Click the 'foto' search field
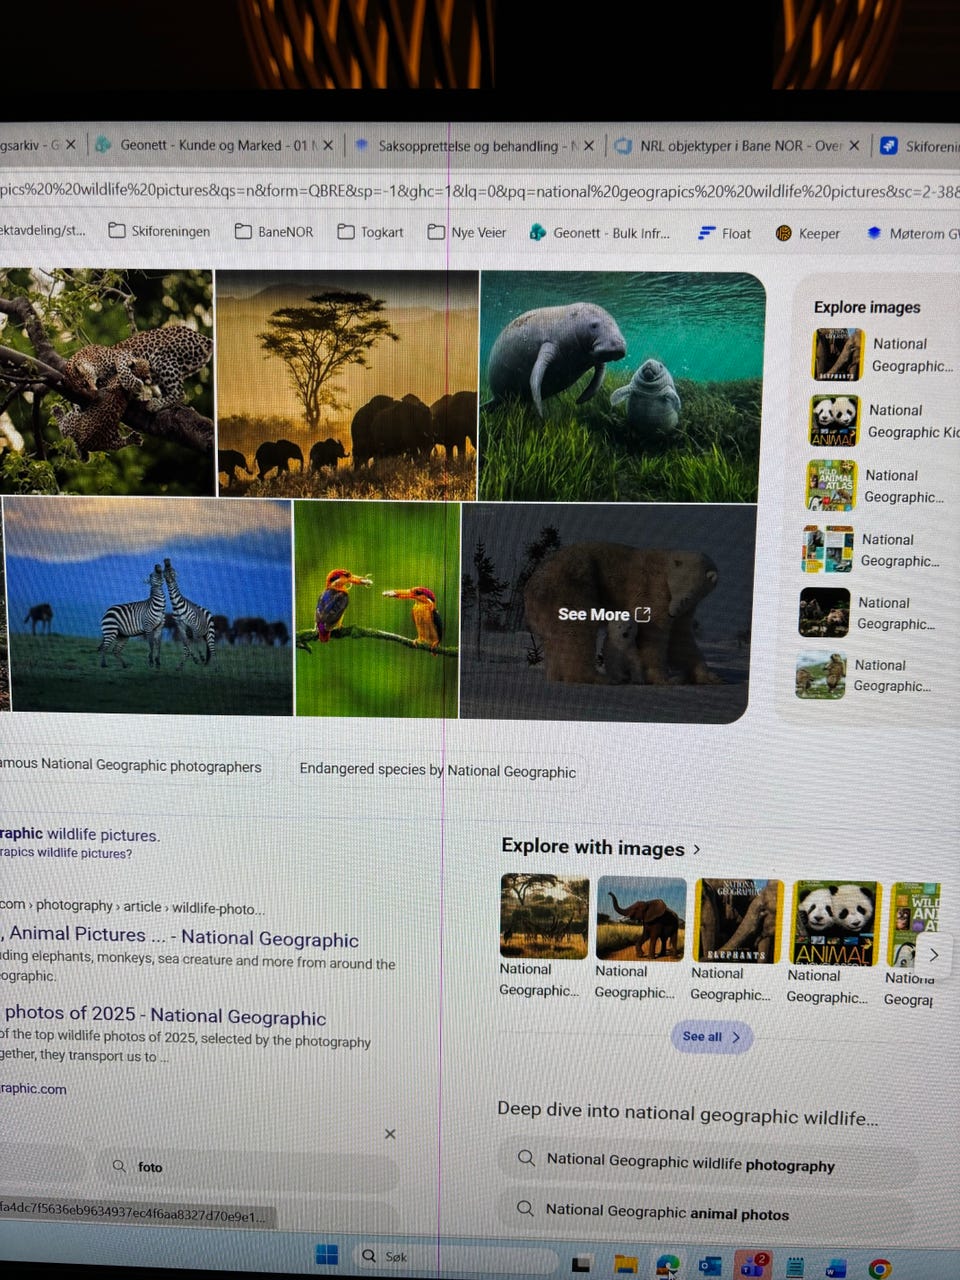Viewport: 960px width, 1280px height. pyautogui.click(x=247, y=1167)
